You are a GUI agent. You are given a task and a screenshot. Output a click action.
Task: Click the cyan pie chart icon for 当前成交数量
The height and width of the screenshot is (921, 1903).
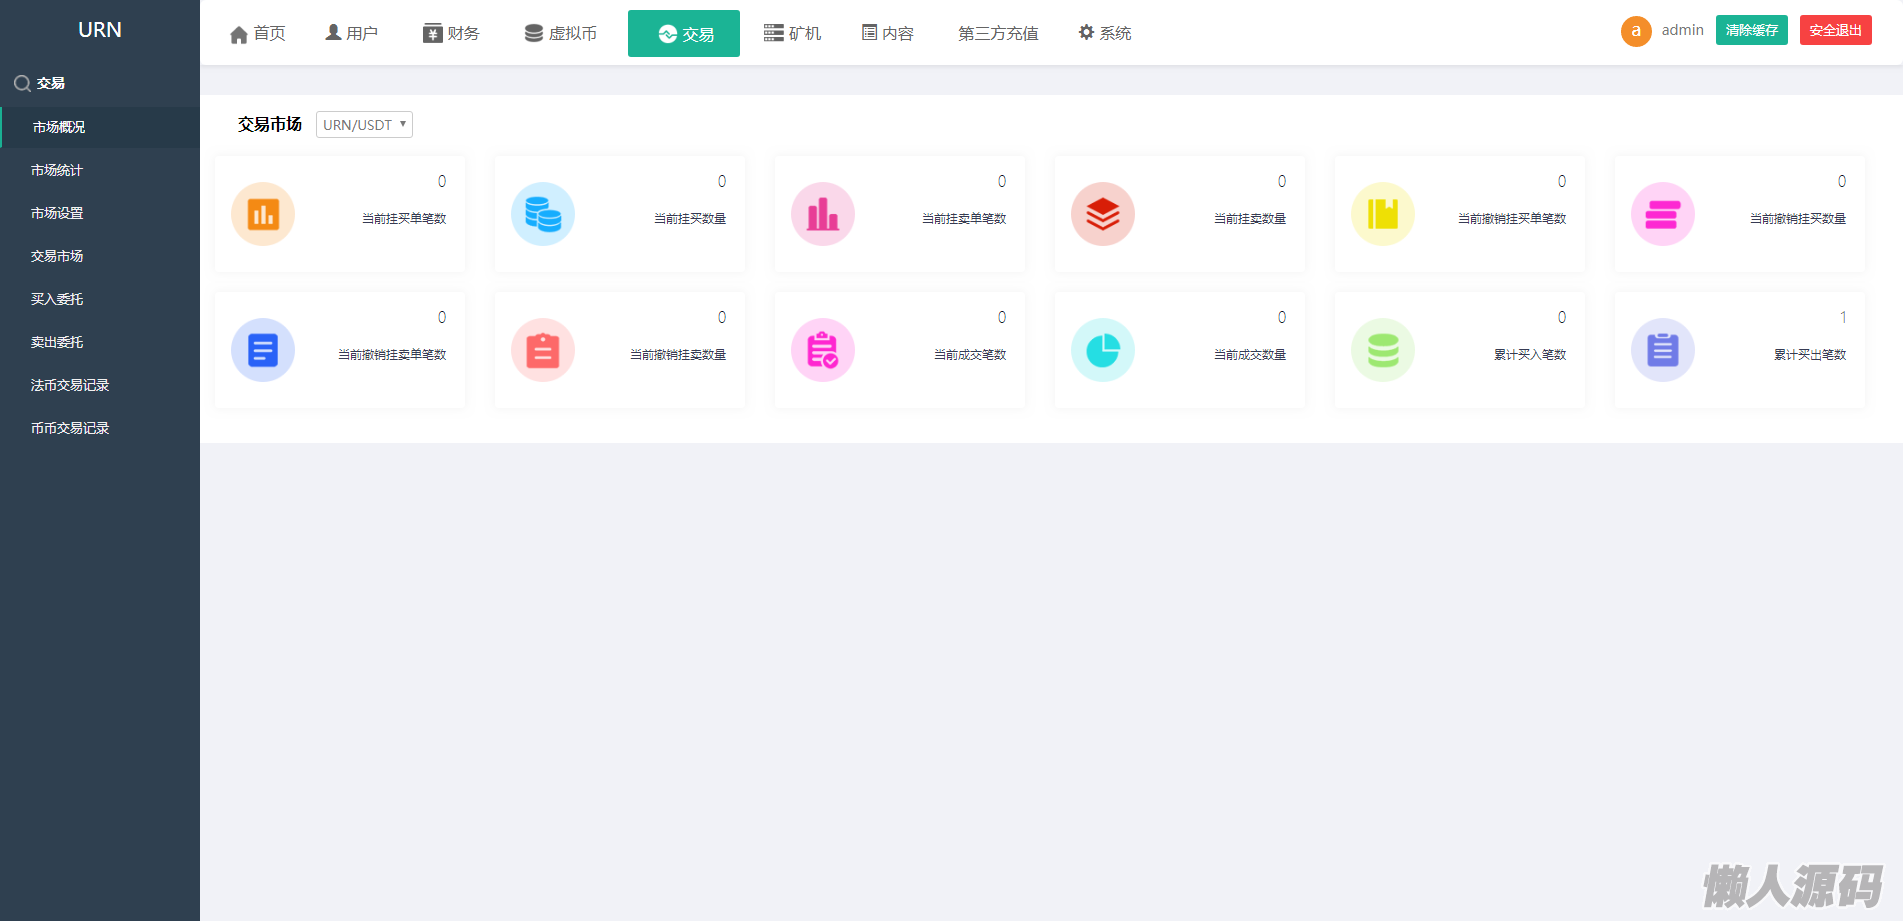click(1103, 350)
